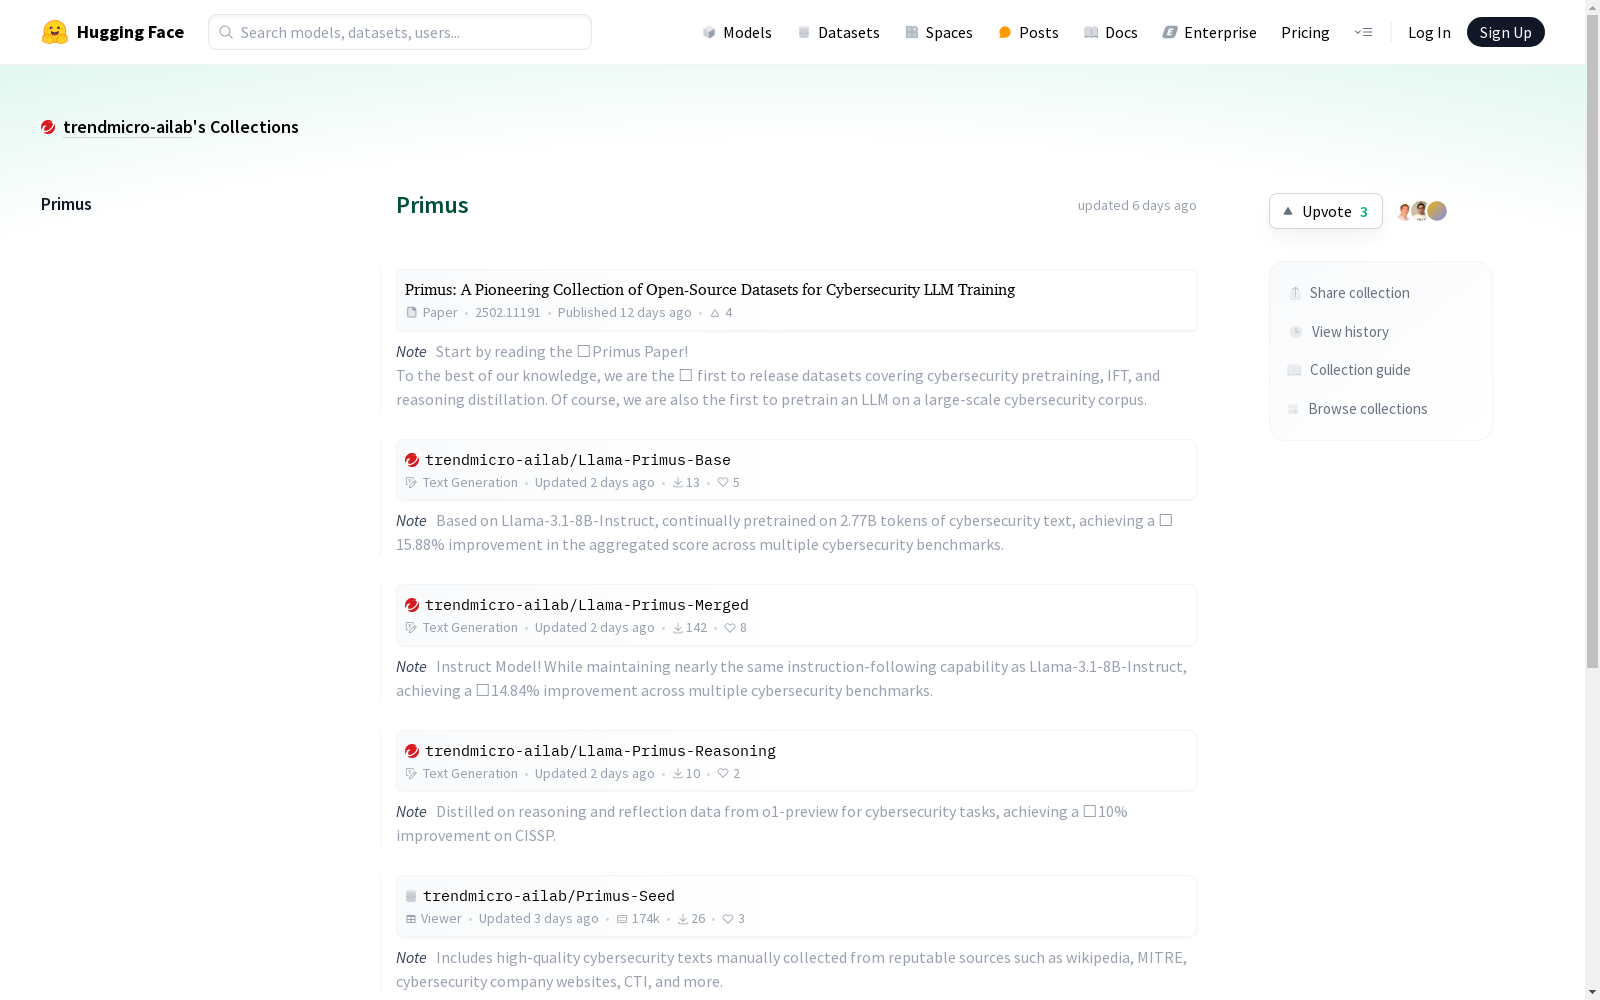Click the Browse collections icon
The height and width of the screenshot is (1000, 1600).
pyautogui.click(x=1293, y=409)
